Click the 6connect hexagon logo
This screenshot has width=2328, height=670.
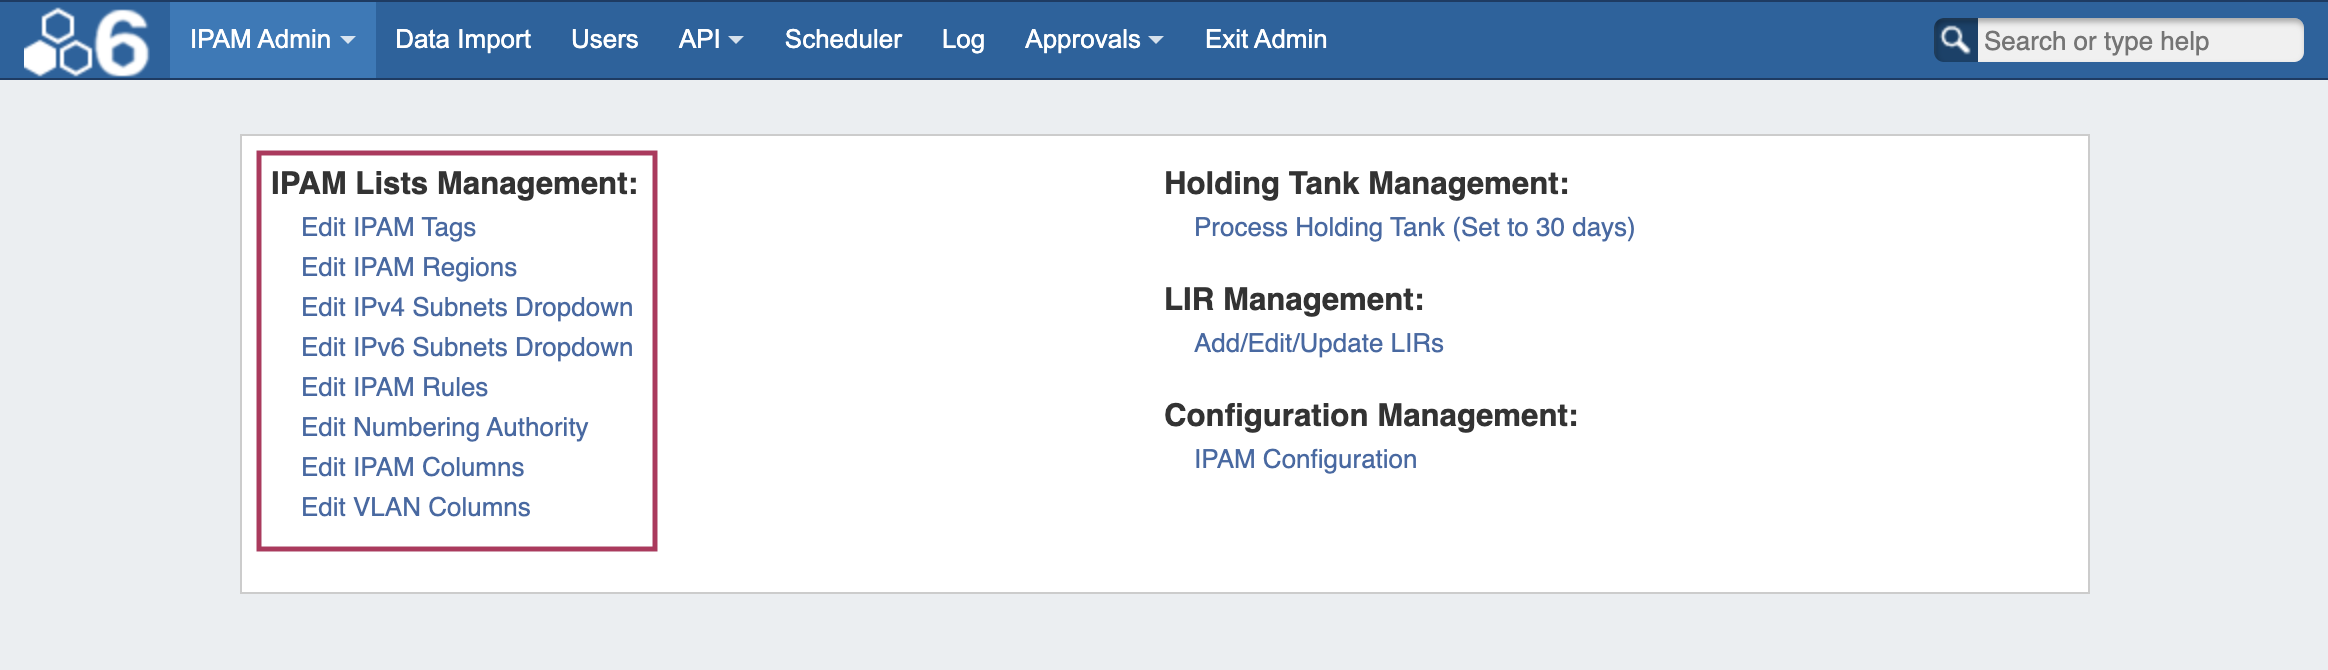86,41
